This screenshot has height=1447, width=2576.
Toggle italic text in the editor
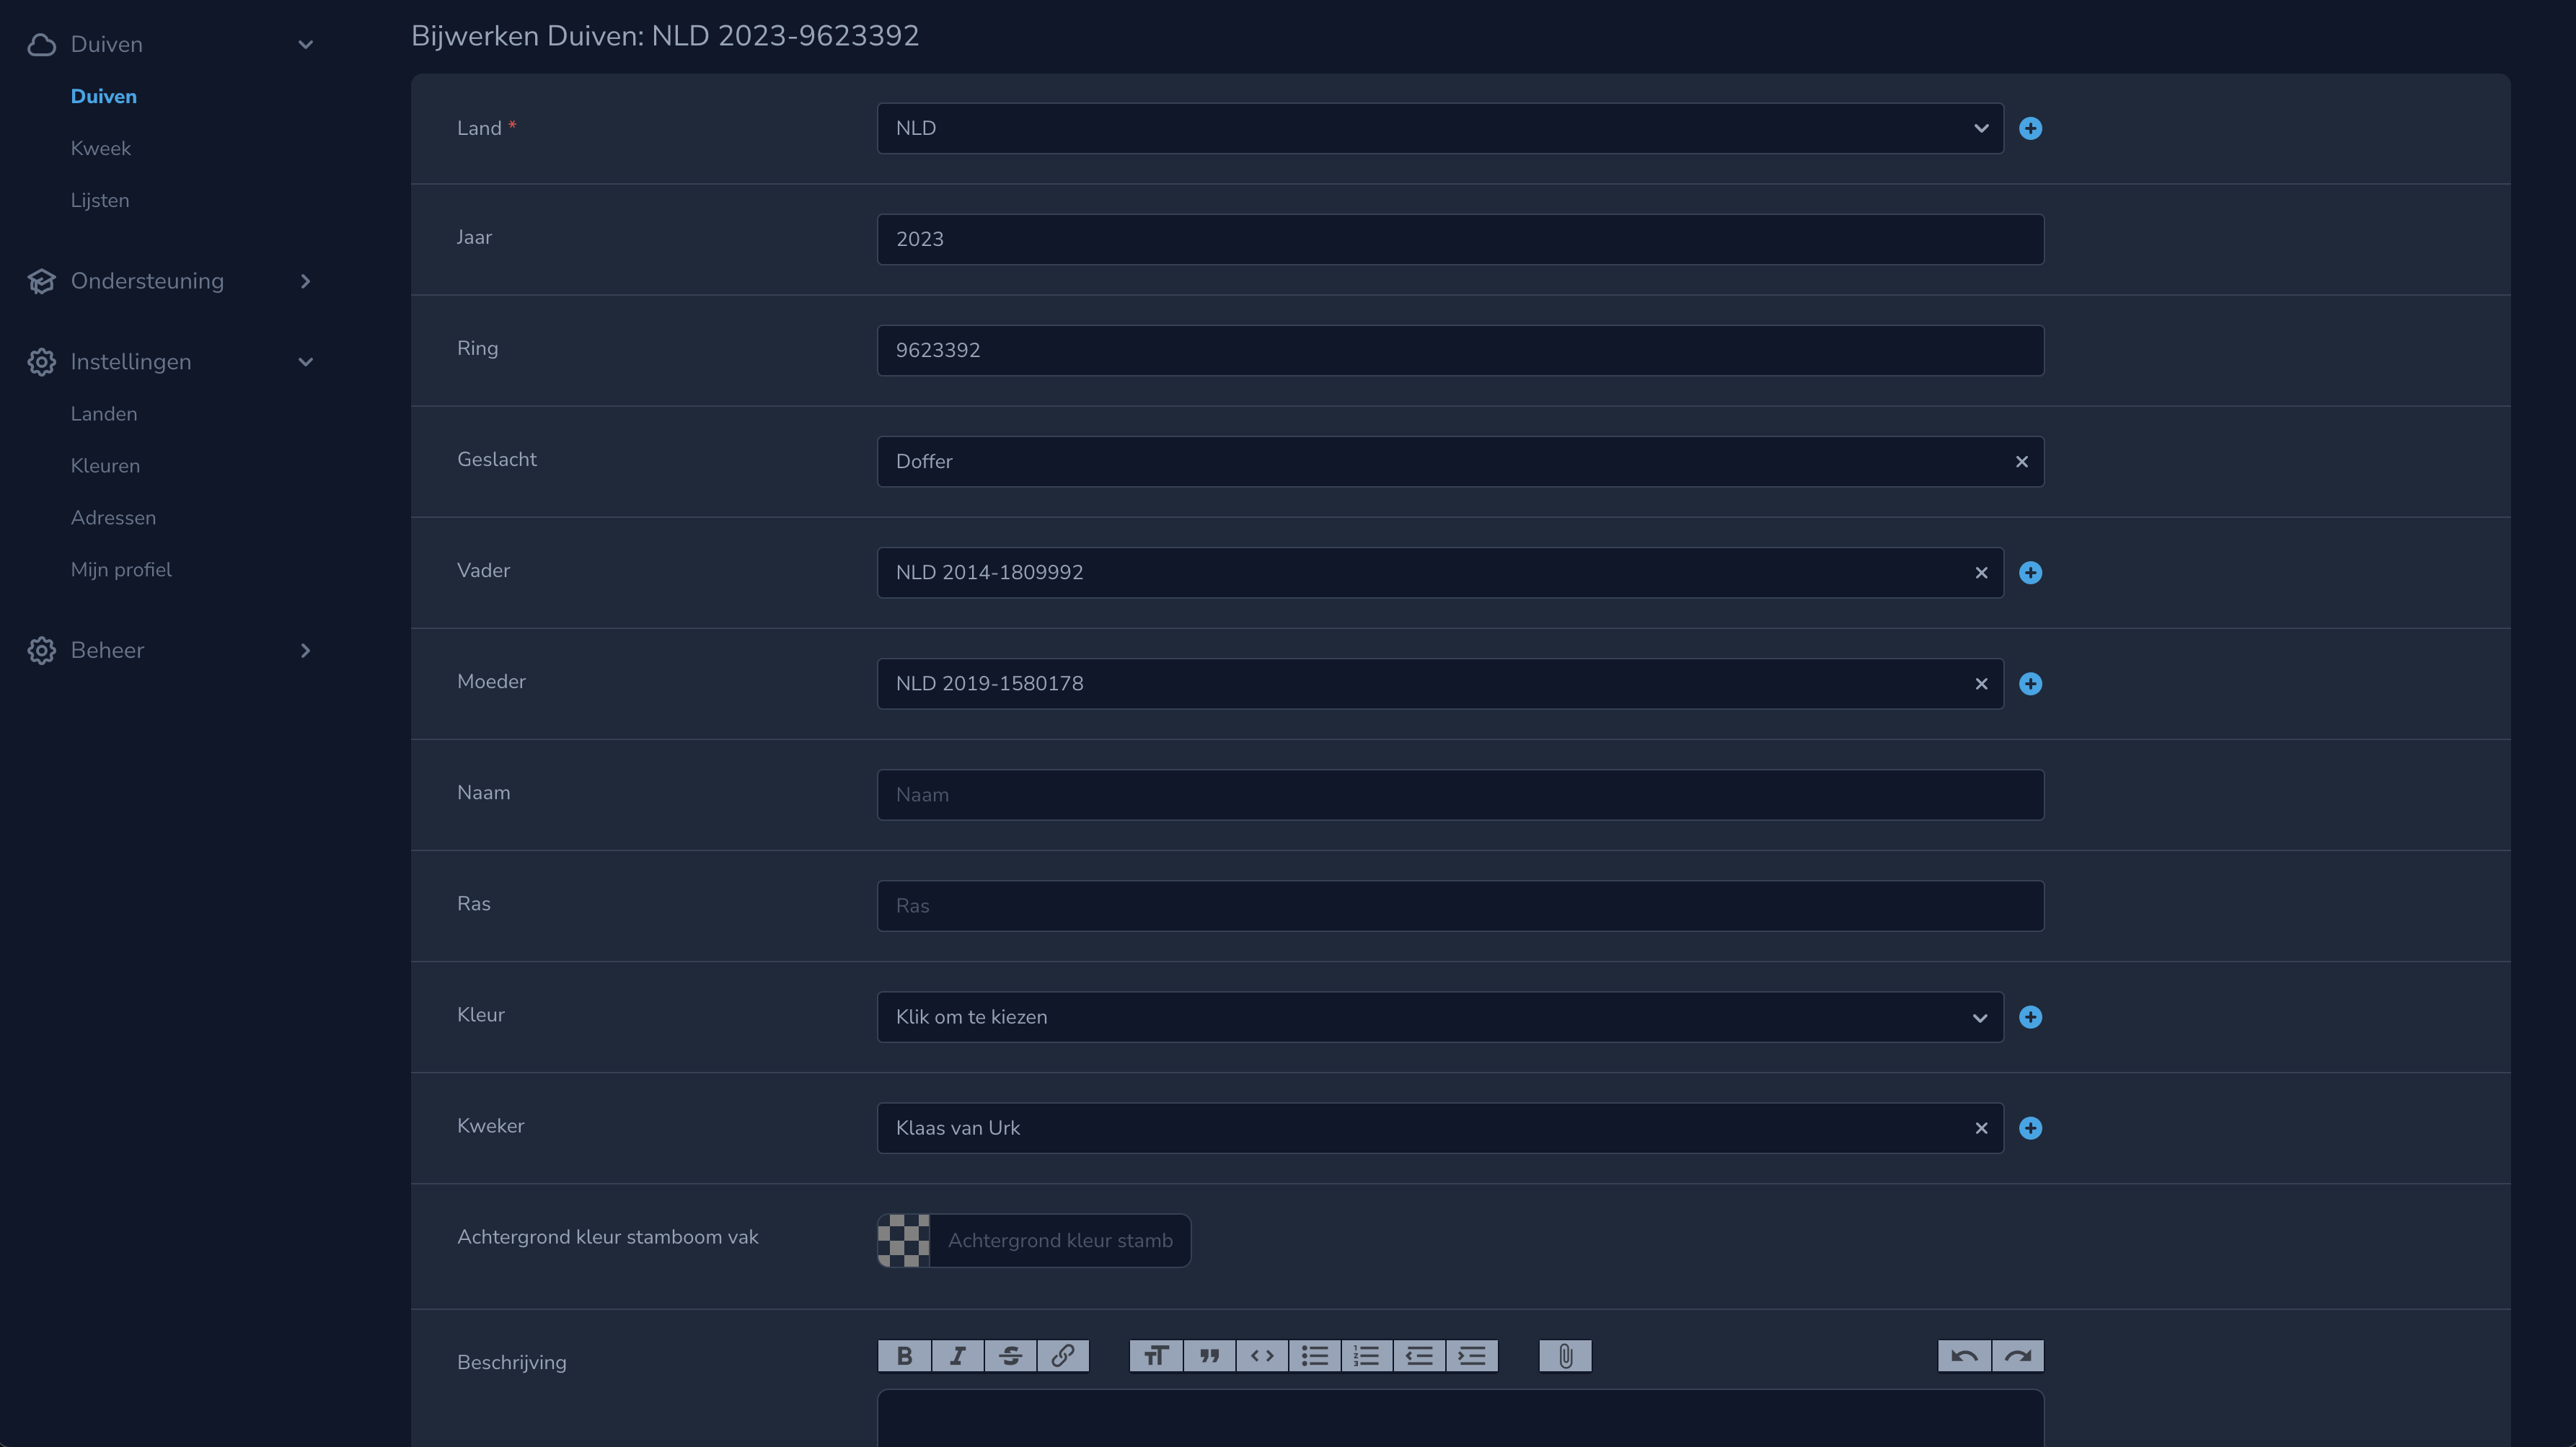pyautogui.click(x=957, y=1356)
